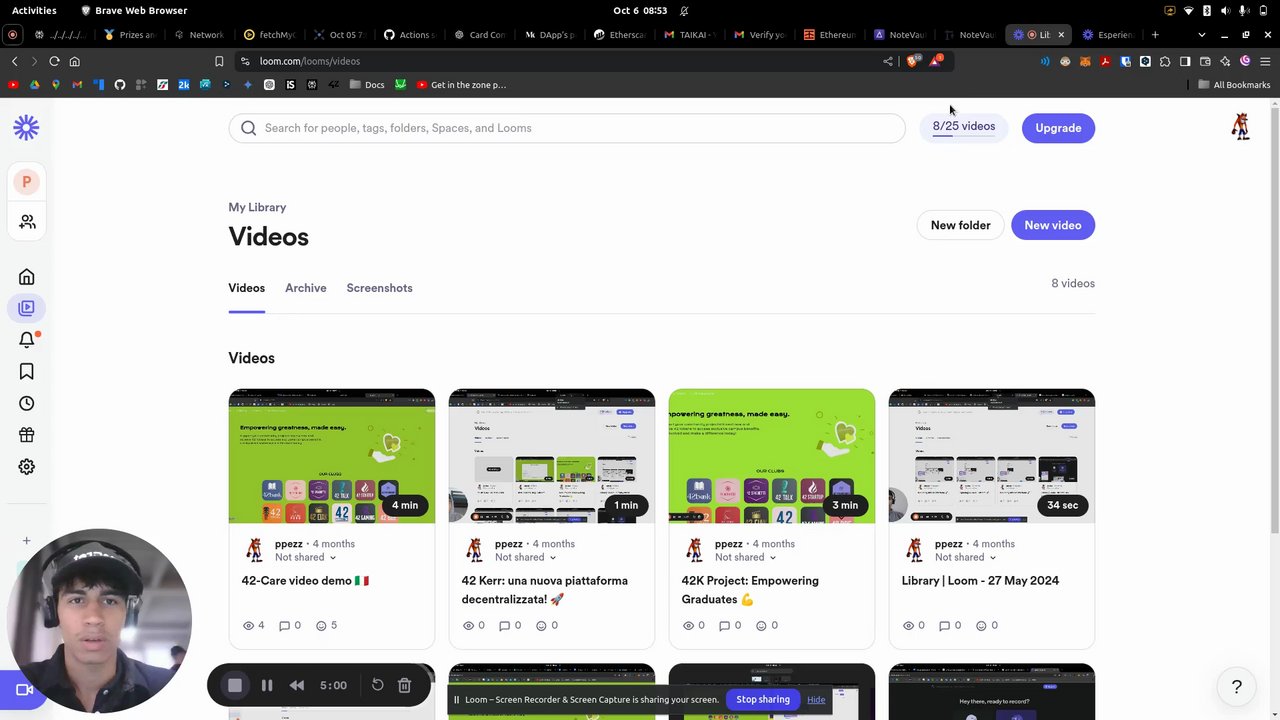Open settings gear in Loom sidebar
The height and width of the screenshot is (720, 1280).
(27, 467)
